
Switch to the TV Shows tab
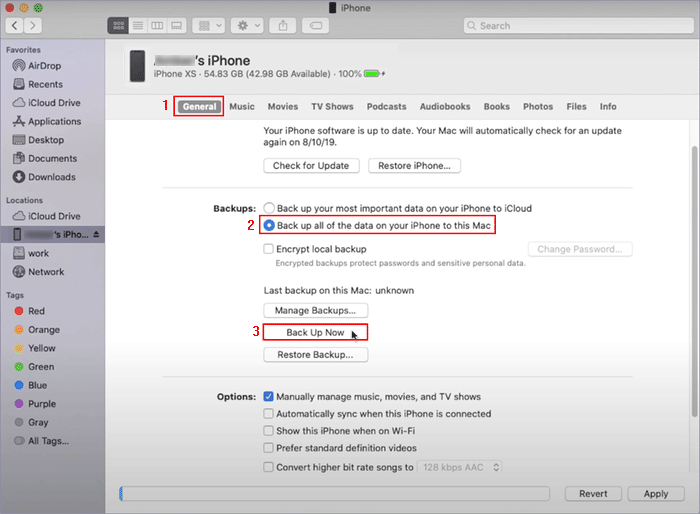pyautogui.click(x=332, y=107)
